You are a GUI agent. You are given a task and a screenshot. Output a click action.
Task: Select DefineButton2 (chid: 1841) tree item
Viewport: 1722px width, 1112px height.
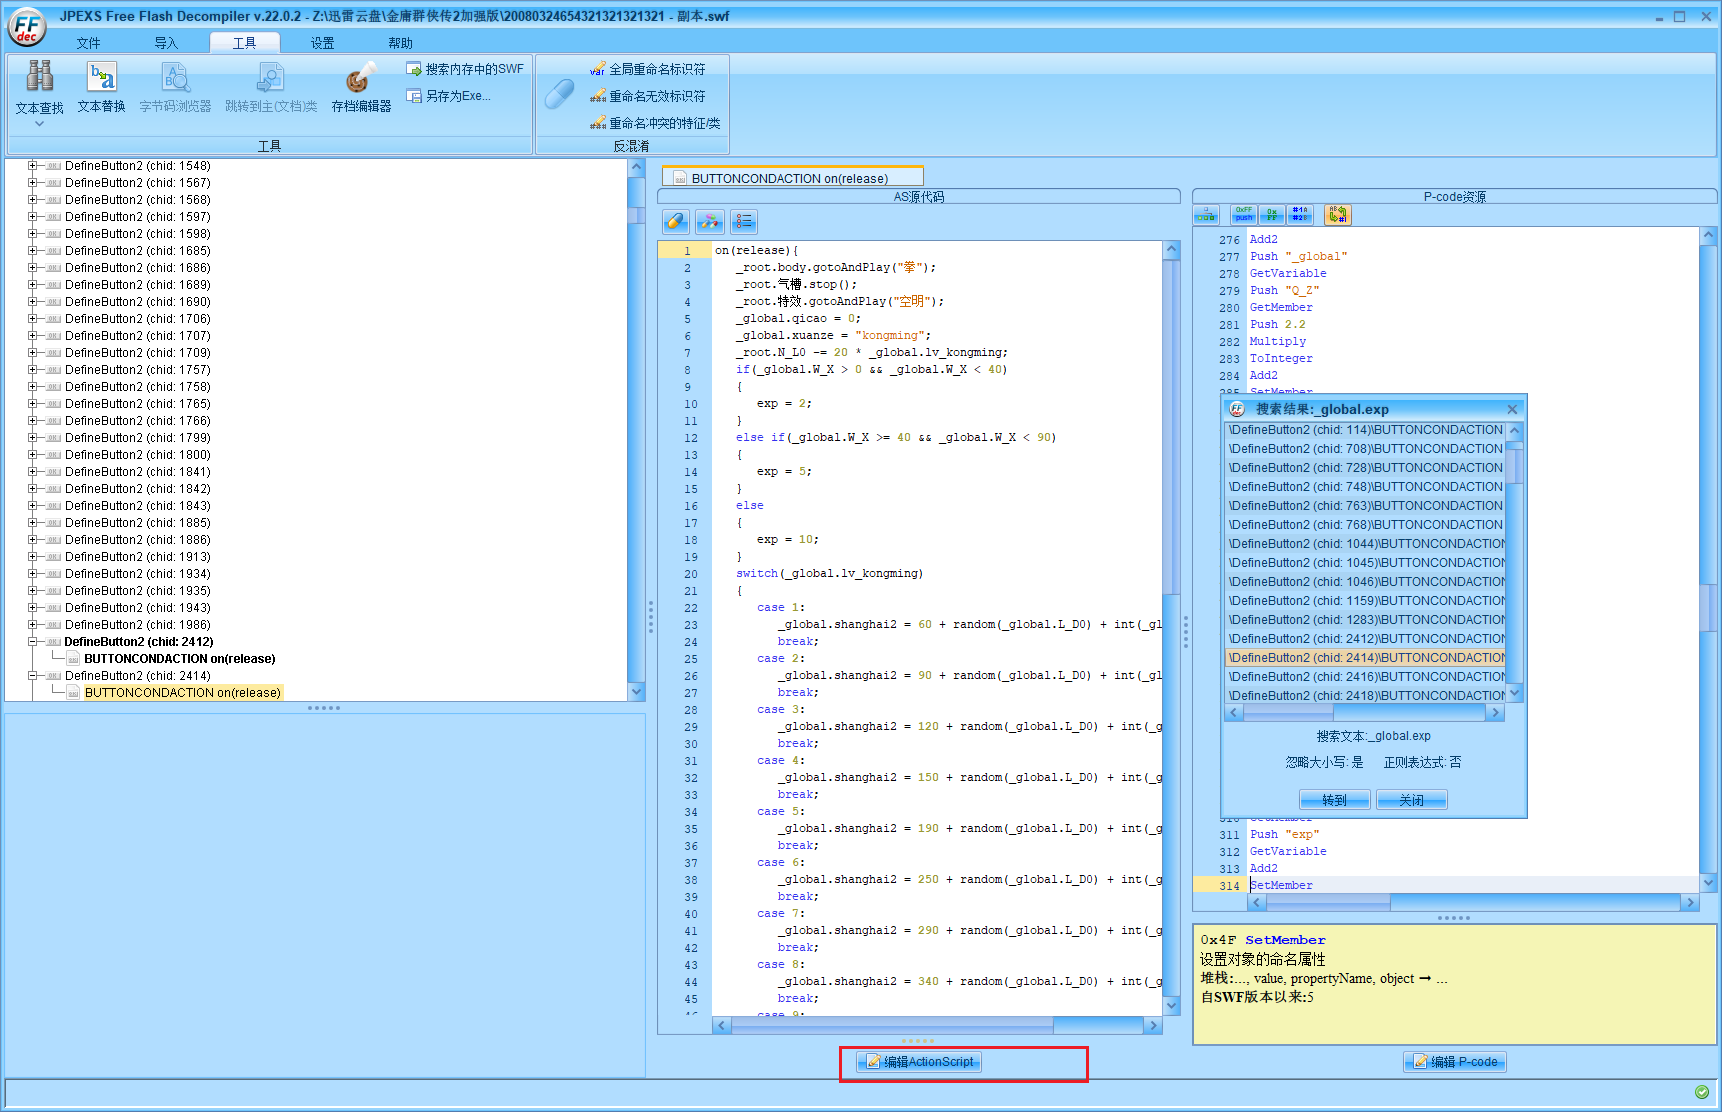click(138, 472)
